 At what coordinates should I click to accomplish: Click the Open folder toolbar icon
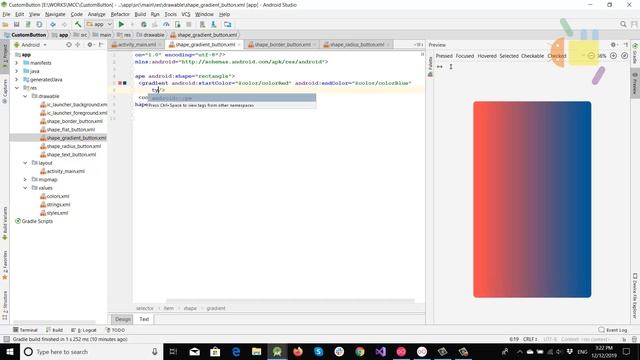(x=5, y=24)
